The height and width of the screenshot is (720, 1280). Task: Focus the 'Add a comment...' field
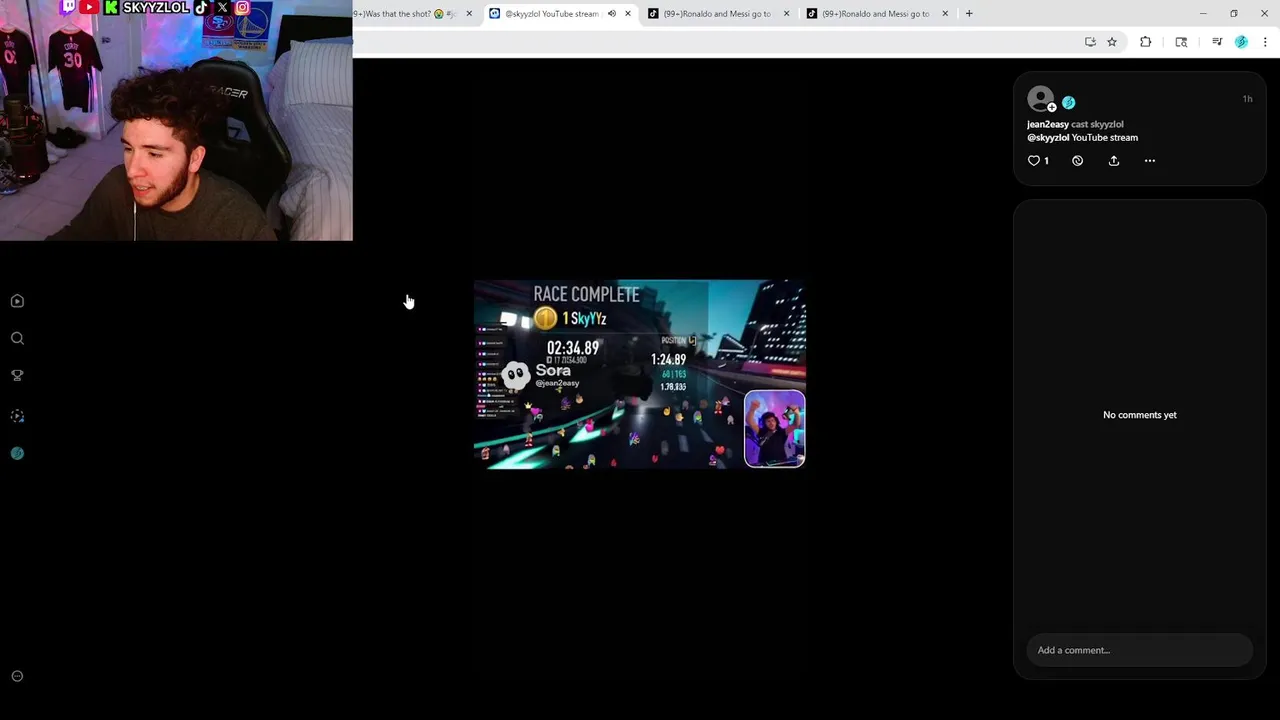click(x=1139, y=650)
